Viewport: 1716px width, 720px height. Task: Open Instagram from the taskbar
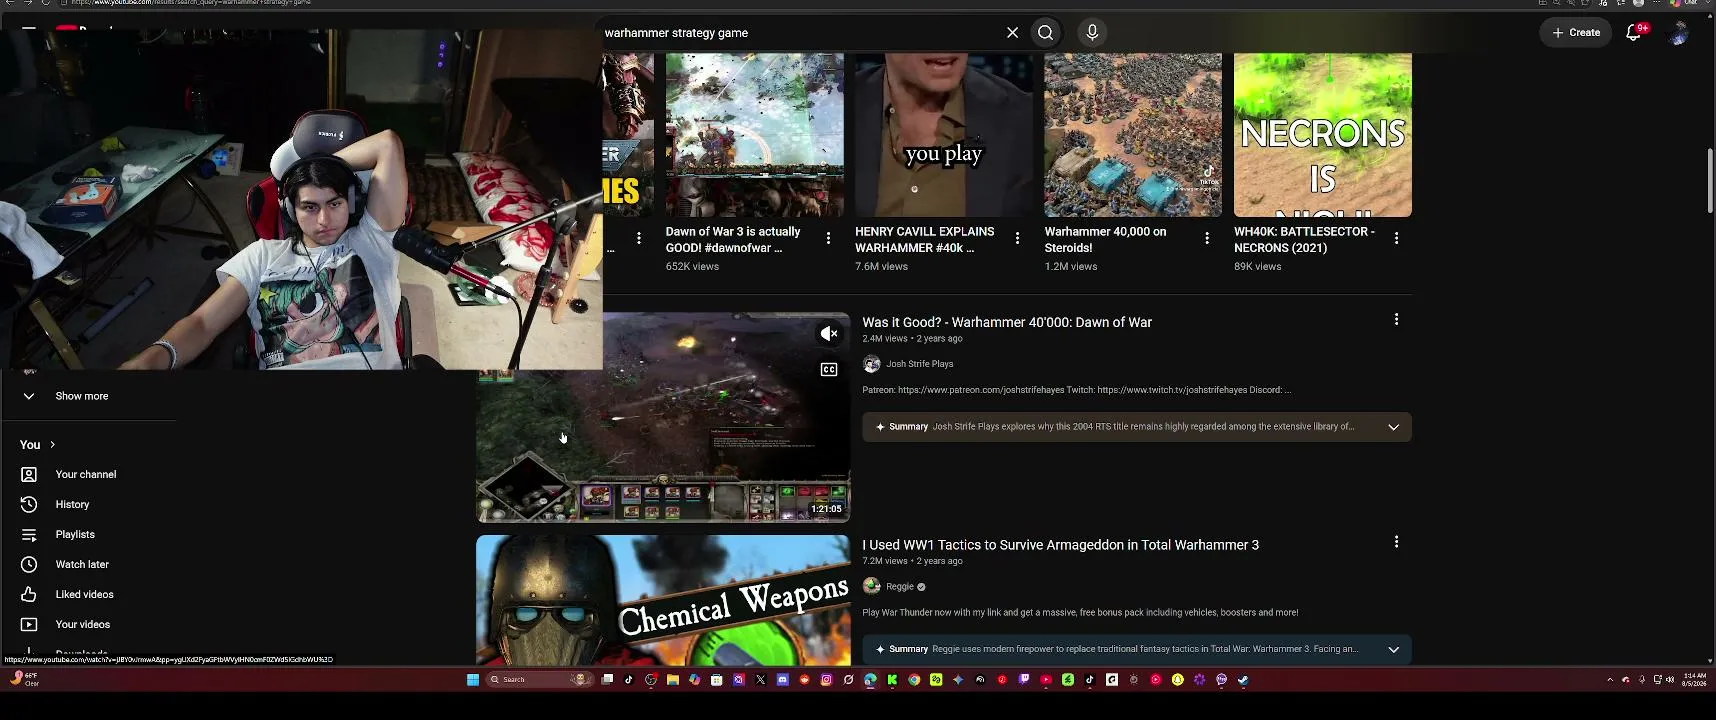coord(827,680)
